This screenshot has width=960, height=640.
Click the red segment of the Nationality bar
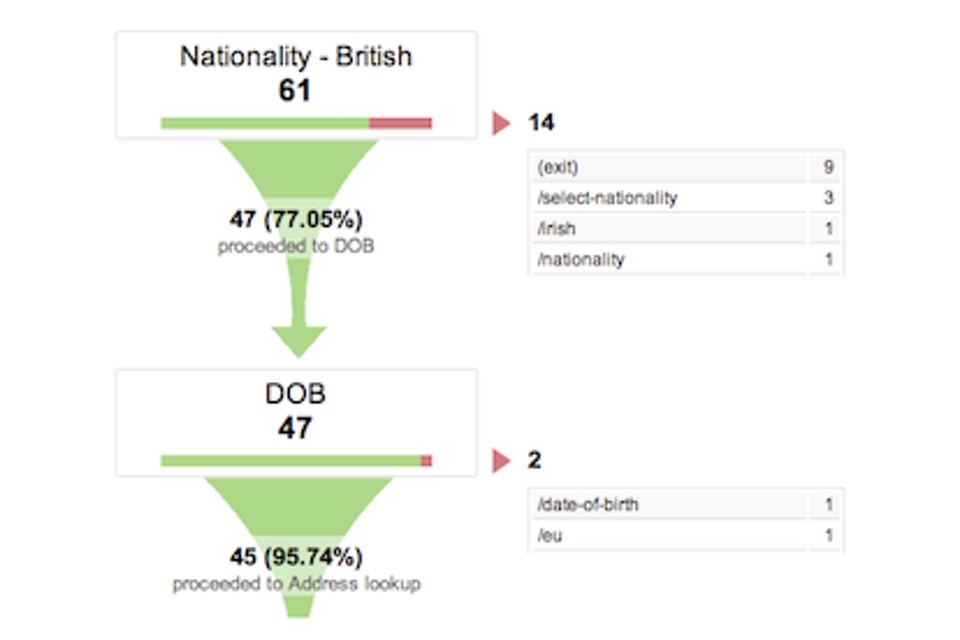click(400, 123)
